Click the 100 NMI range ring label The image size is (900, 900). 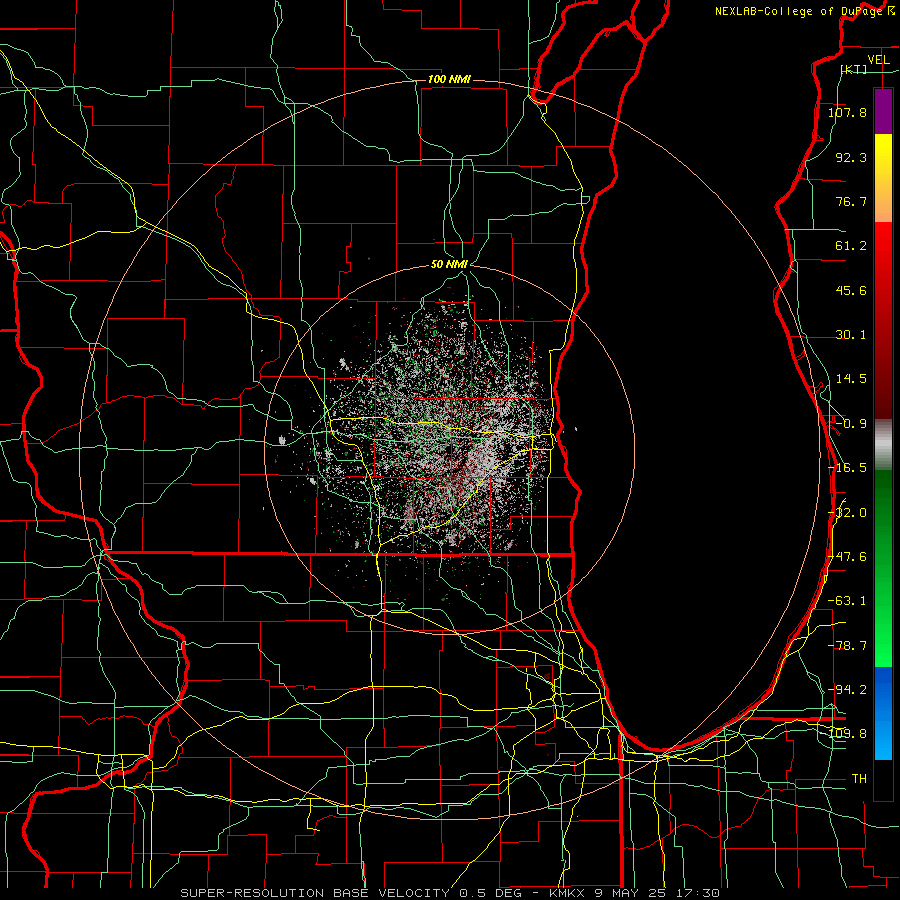tap(449, 79)
